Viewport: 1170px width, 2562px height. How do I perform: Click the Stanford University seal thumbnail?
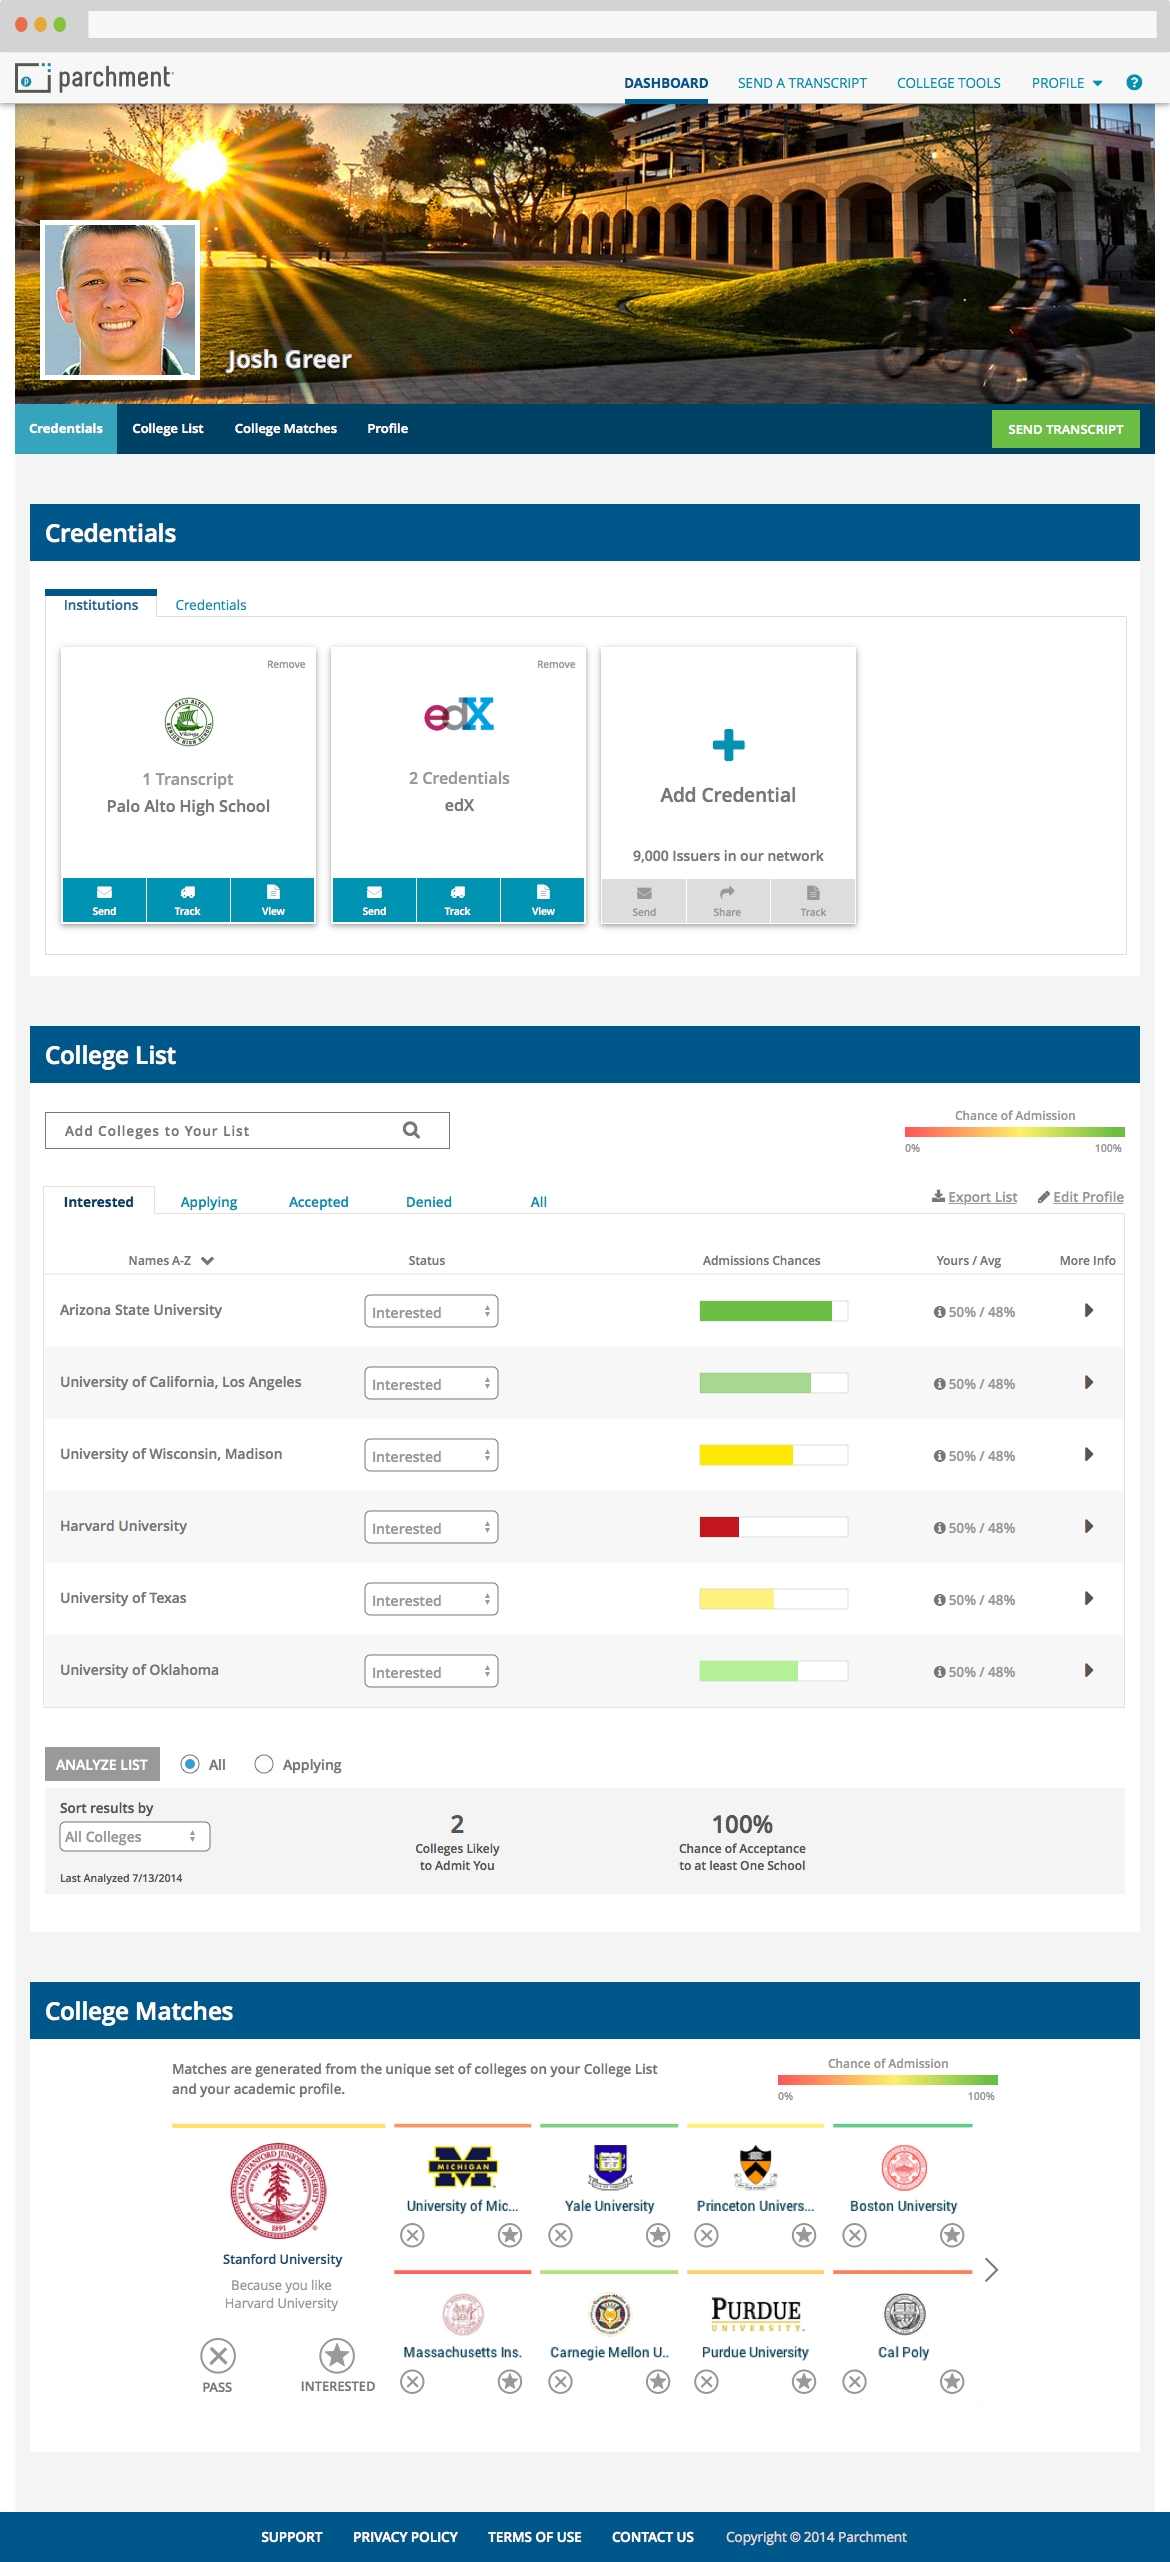[278, 2190]
